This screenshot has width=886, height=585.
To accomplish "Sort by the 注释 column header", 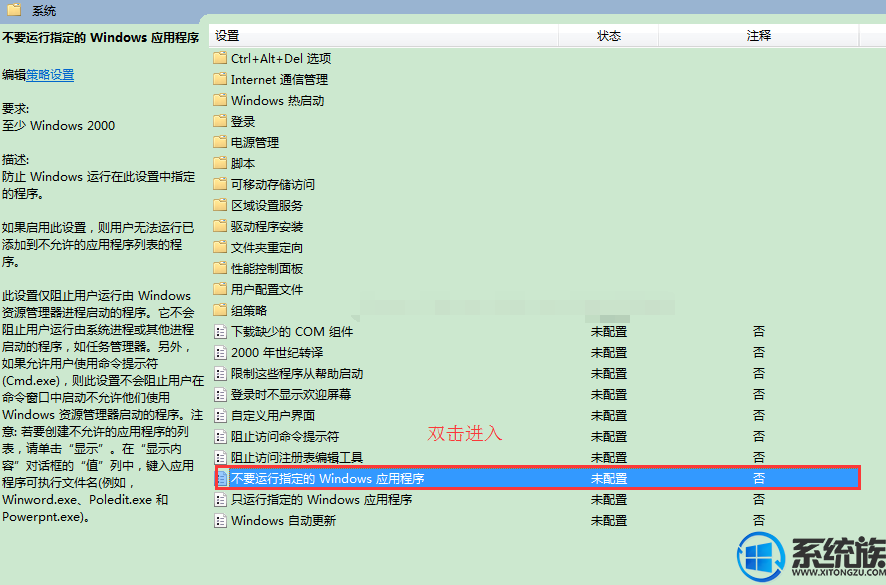I will point(758,36).
